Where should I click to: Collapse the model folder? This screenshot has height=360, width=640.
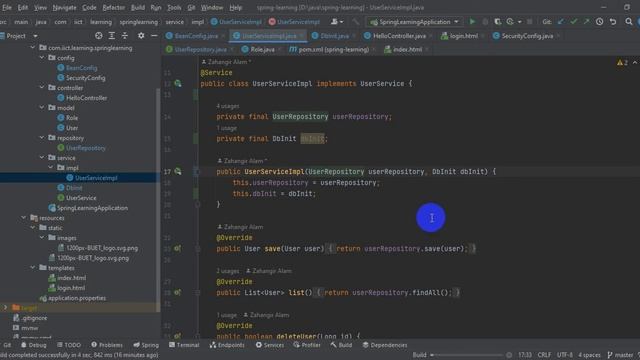point(42,107)
